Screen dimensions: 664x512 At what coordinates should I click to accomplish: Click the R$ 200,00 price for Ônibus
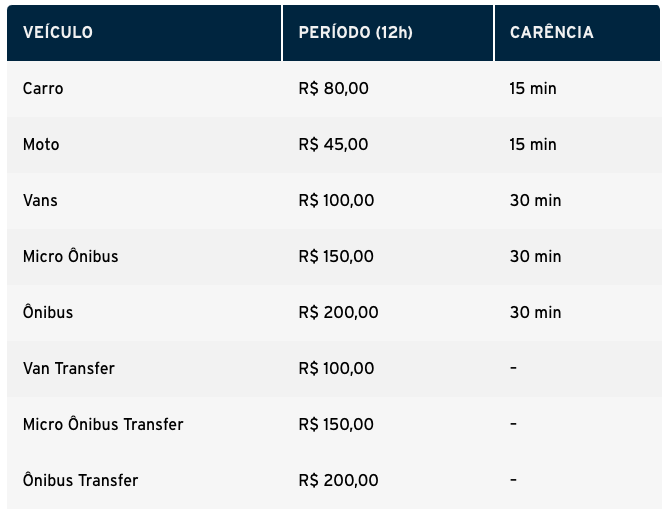pyautogui.click(x=338, y=312)
